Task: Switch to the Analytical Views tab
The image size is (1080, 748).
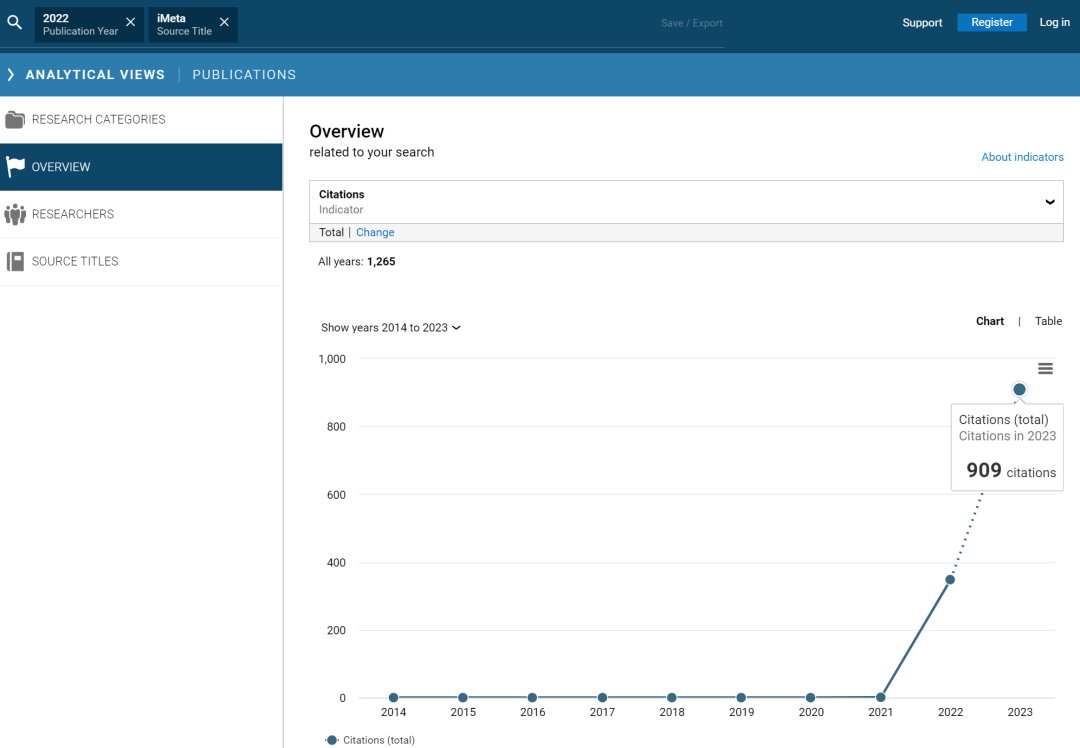Action: coord(95,74)
